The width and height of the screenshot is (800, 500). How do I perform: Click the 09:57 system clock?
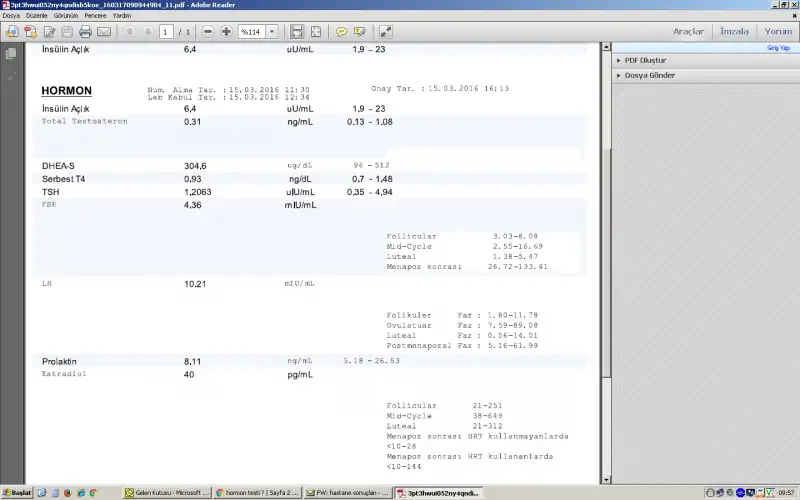[x=786, y=493]
